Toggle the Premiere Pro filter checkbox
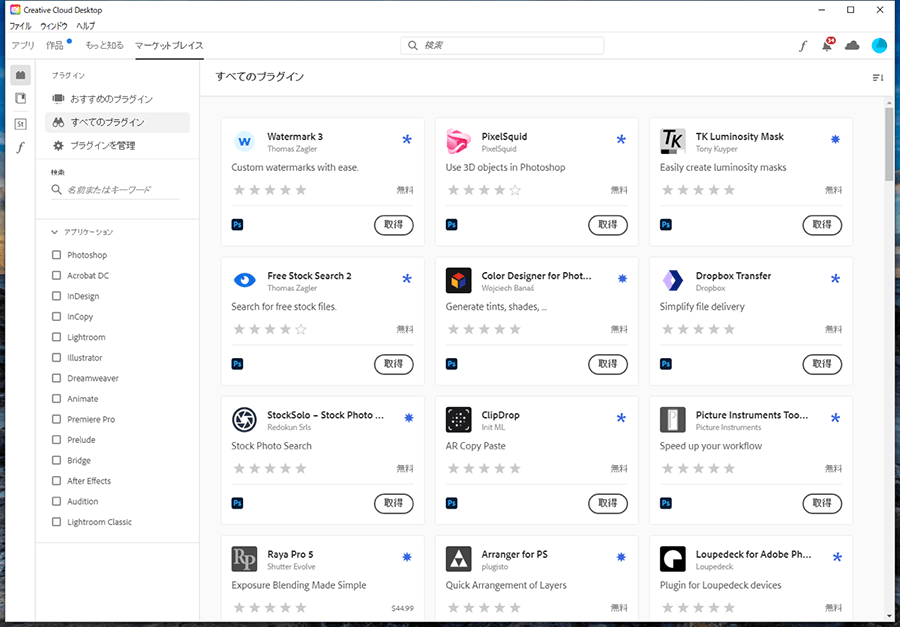The height and width of the screenshot is (627, 900). point(56,419)
